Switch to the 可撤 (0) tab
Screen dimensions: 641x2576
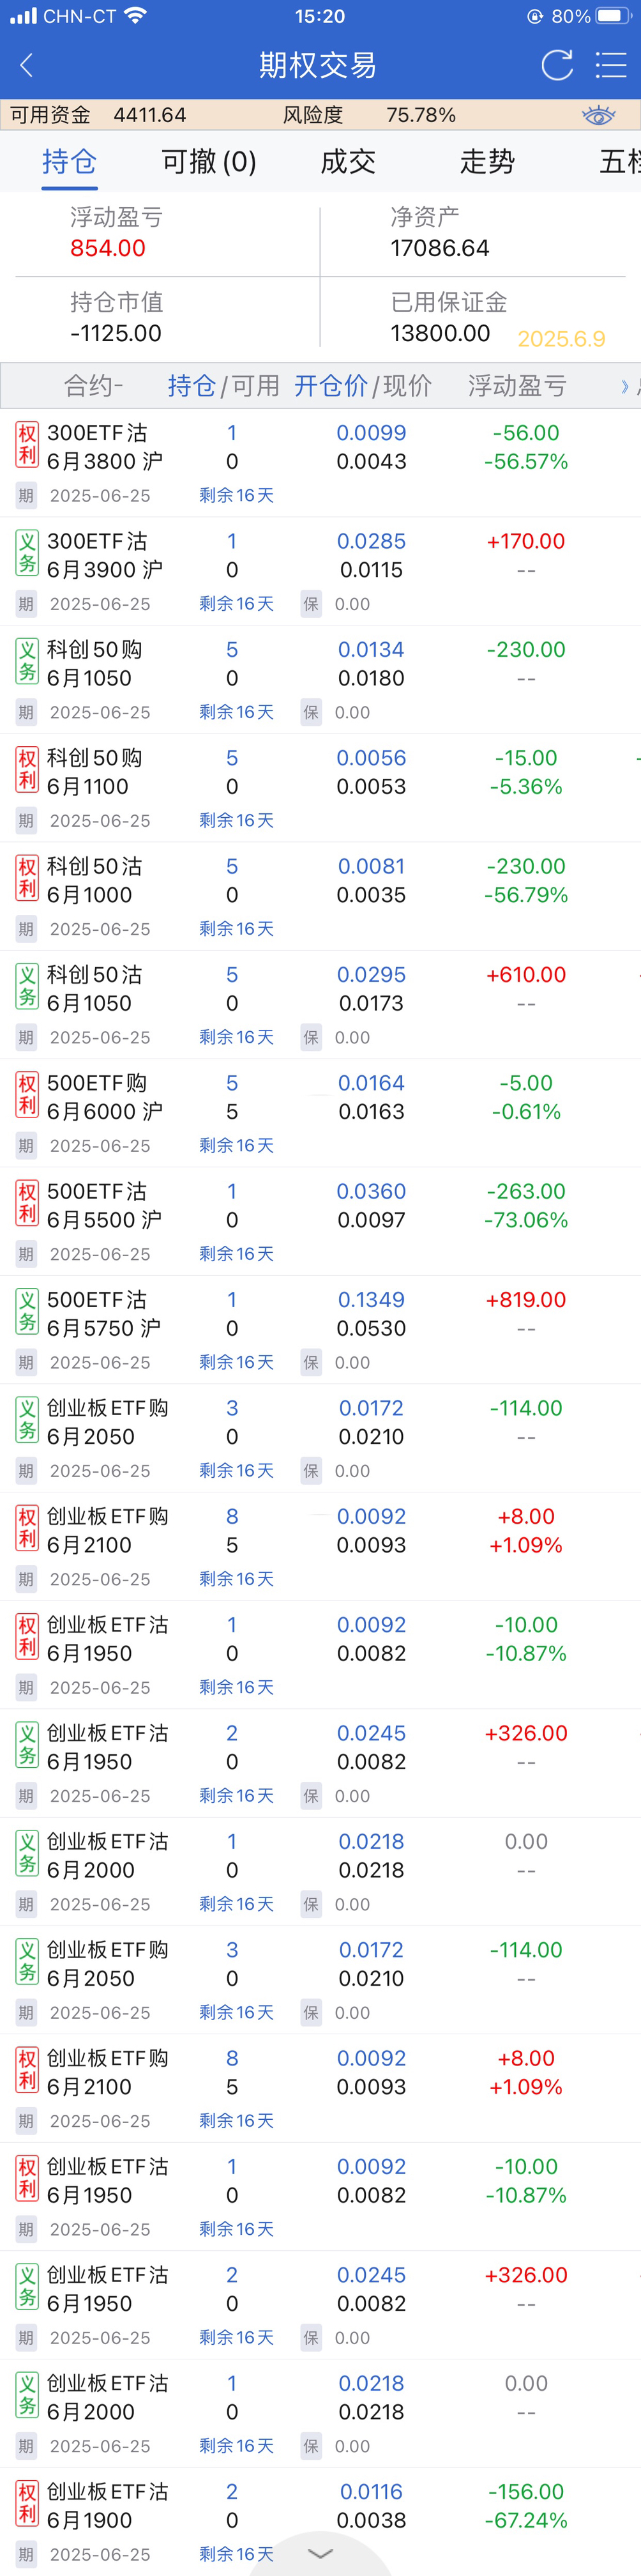point(209,162)
